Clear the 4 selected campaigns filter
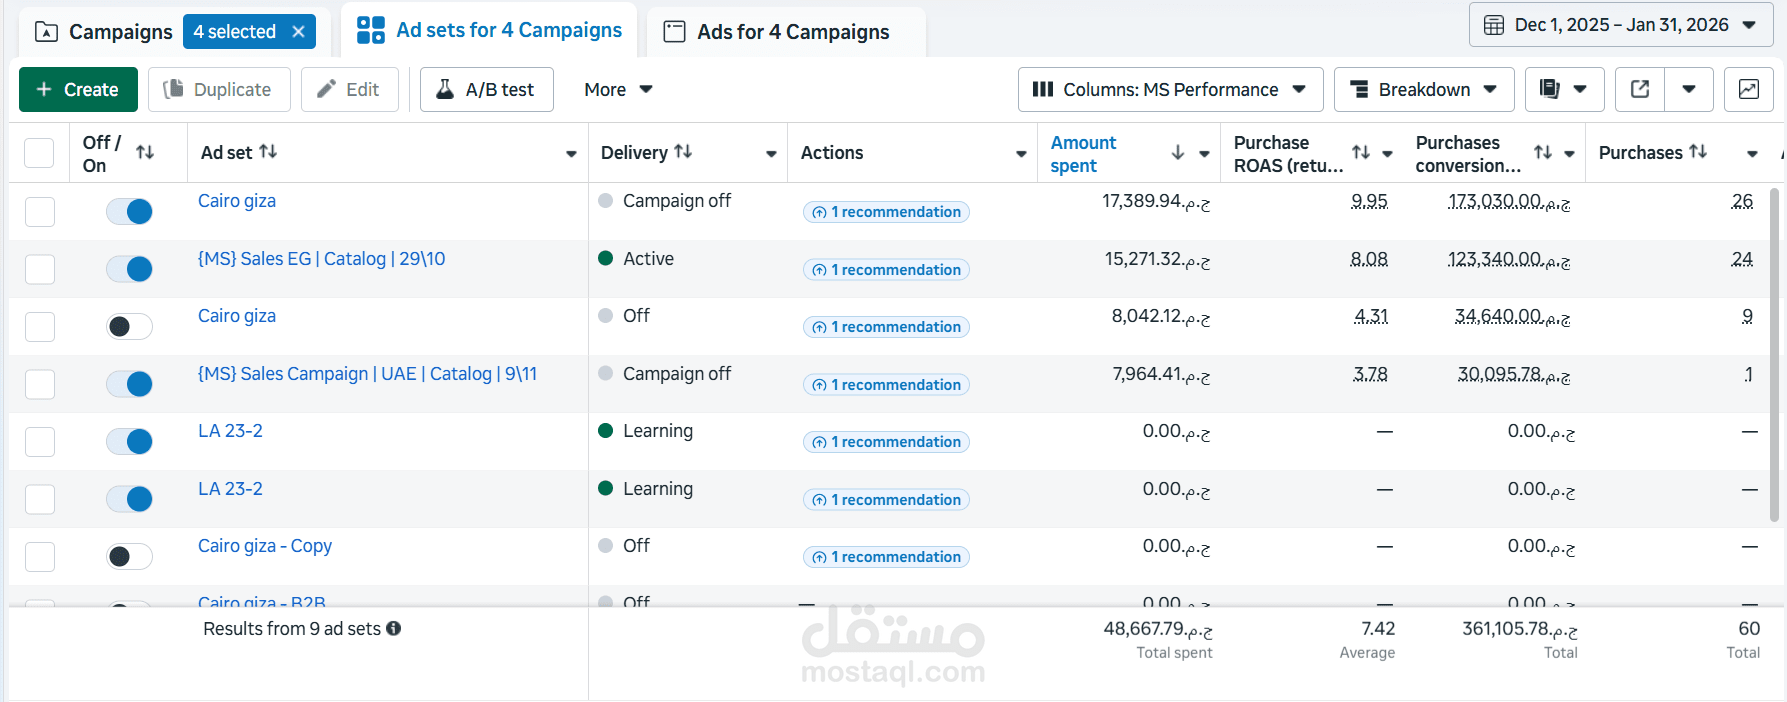 (x=298, y=32)
